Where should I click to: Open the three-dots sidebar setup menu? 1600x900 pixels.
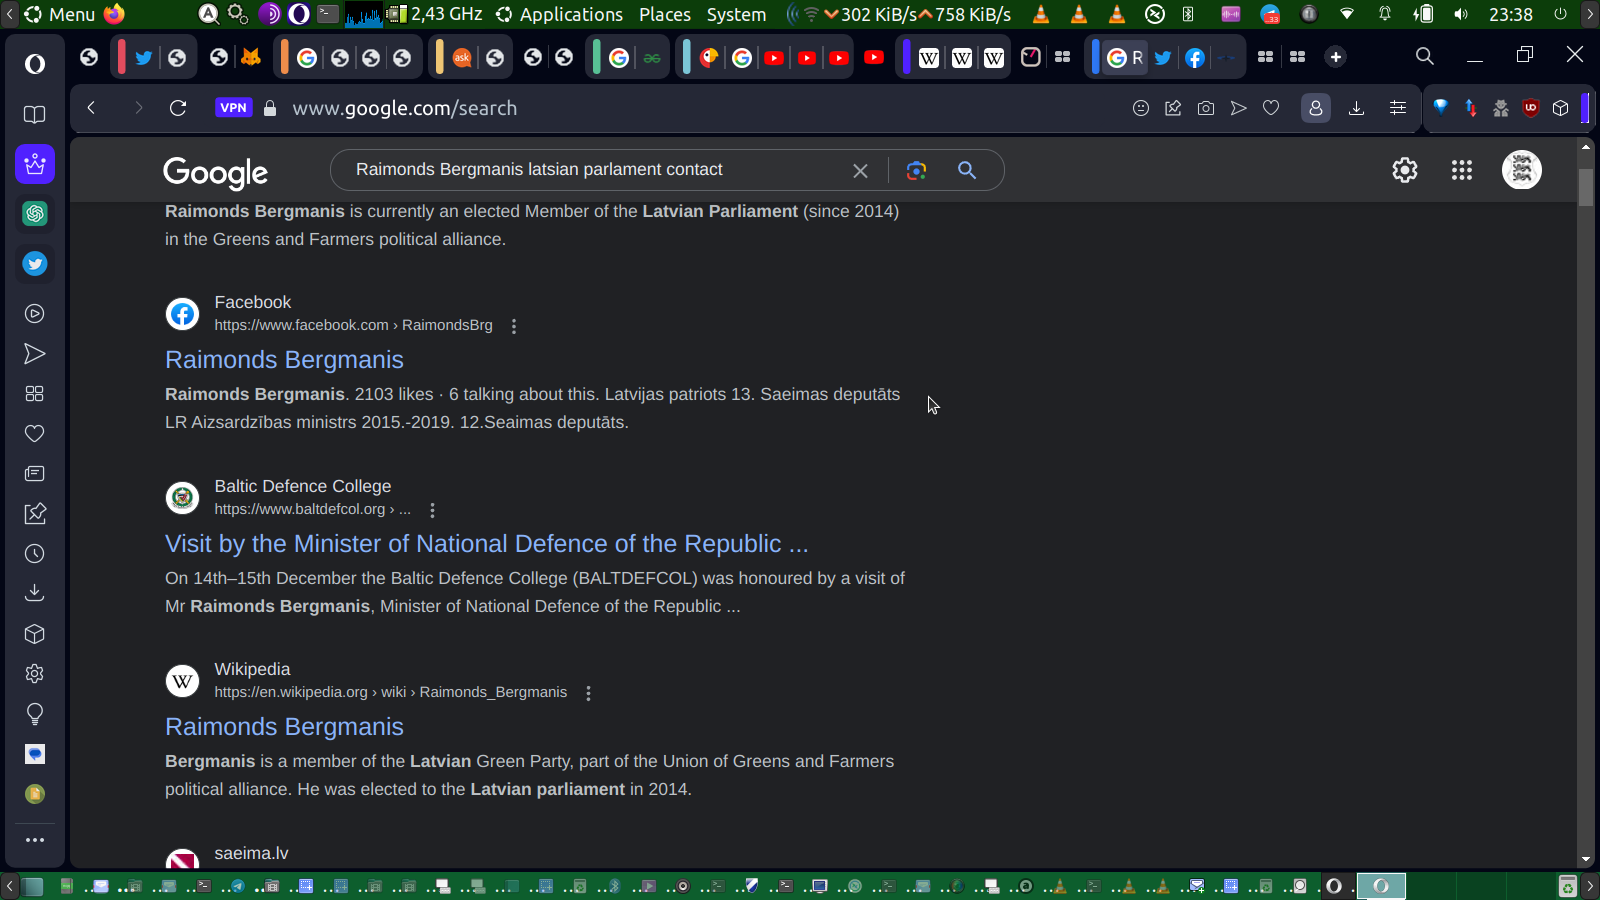click(x=35, y=840)
